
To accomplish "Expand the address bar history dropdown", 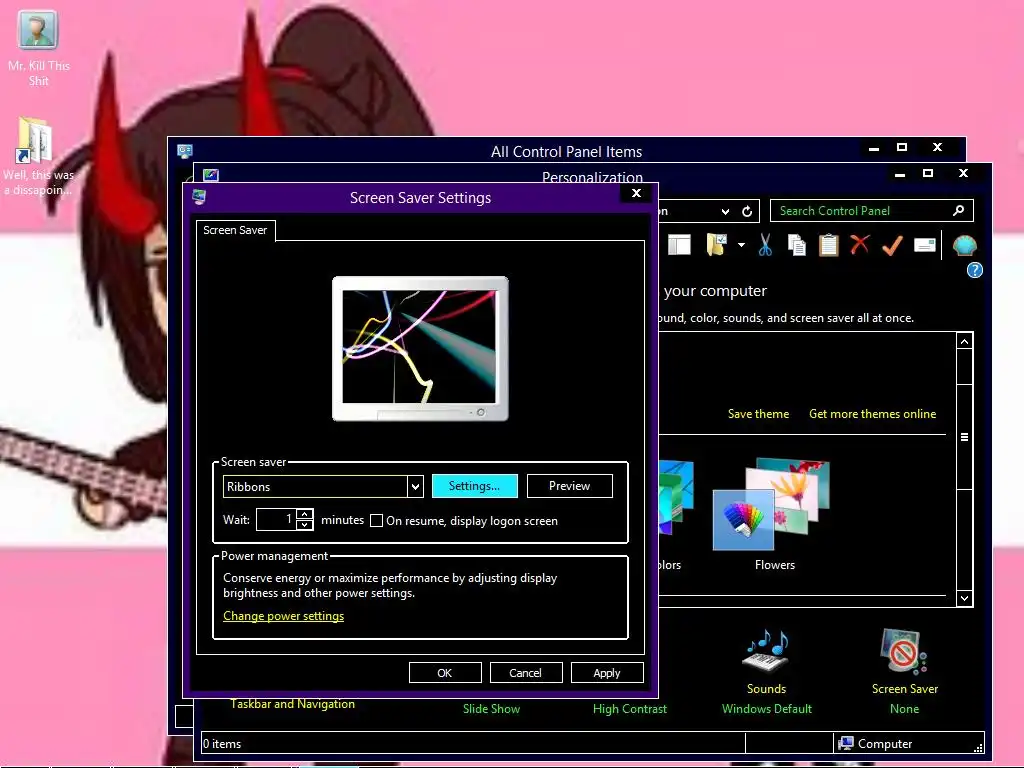I will (x=725, y=212).
